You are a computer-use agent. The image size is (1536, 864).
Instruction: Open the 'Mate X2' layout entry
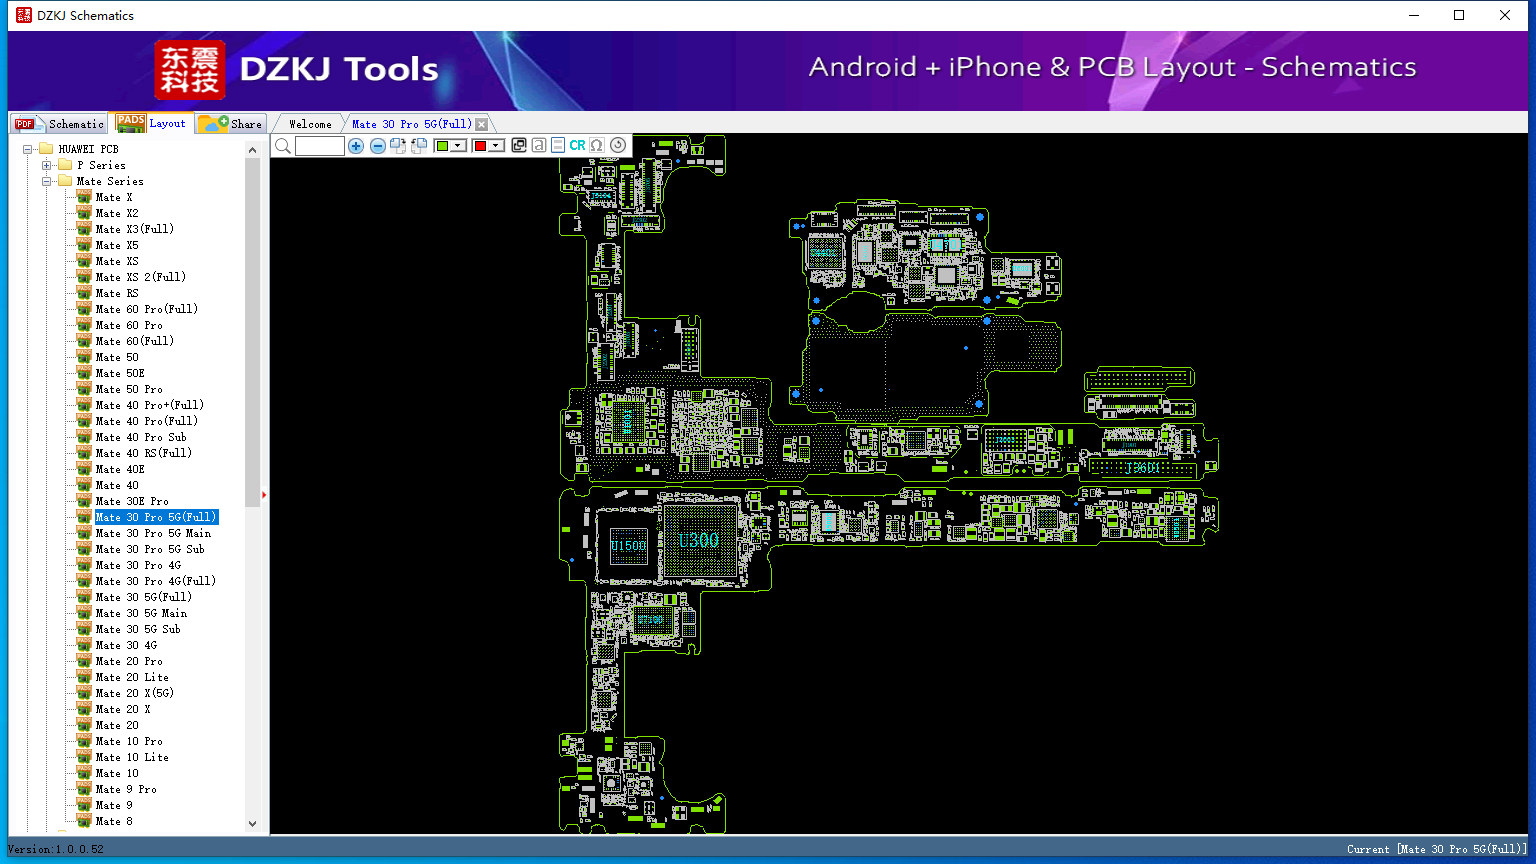(x=117, y=213)
